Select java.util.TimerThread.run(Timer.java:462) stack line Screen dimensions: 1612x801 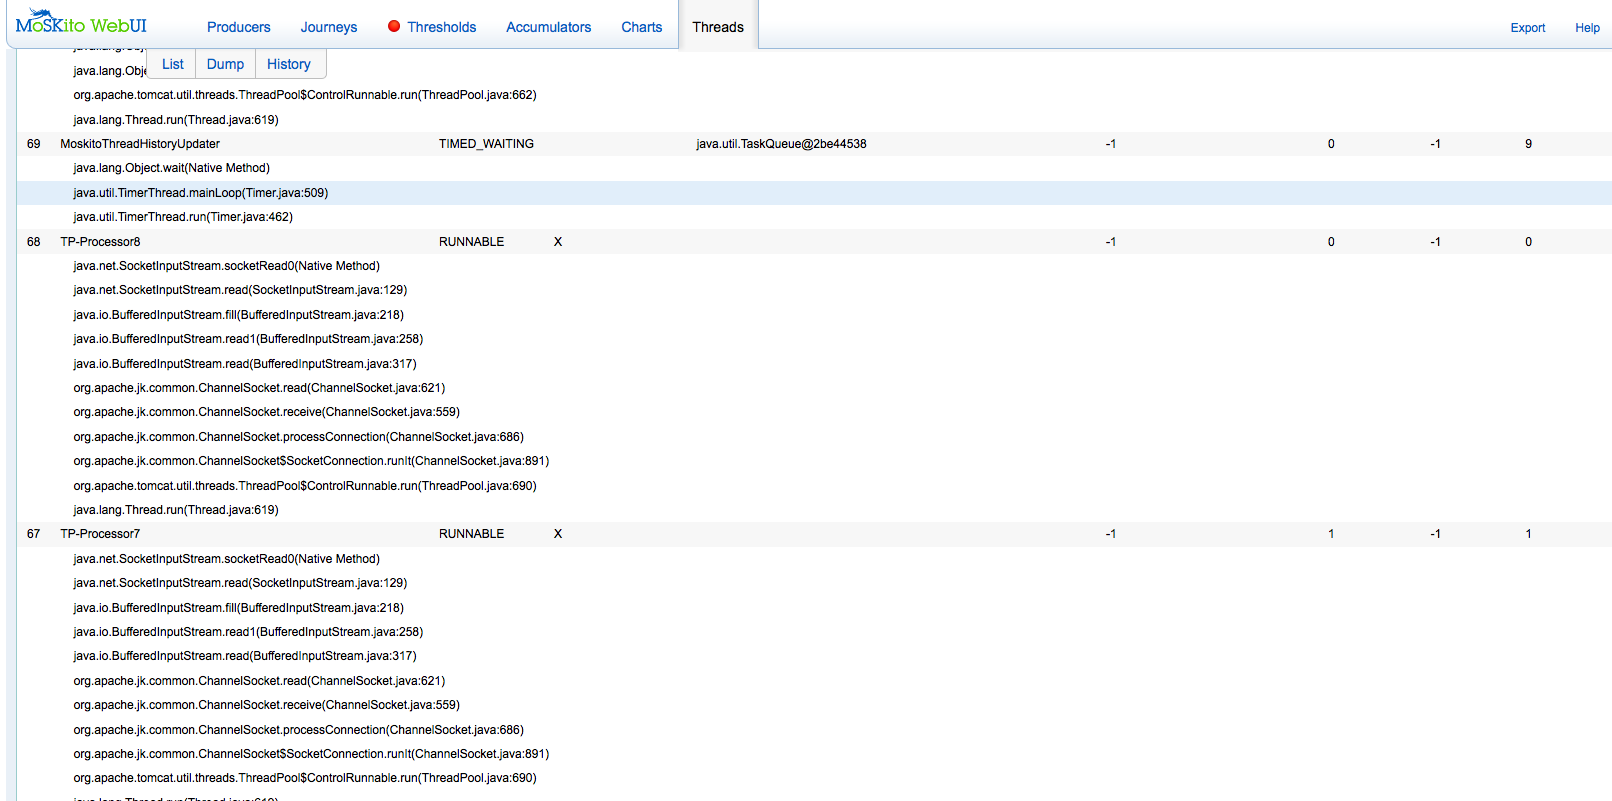(x=183, y=217)
